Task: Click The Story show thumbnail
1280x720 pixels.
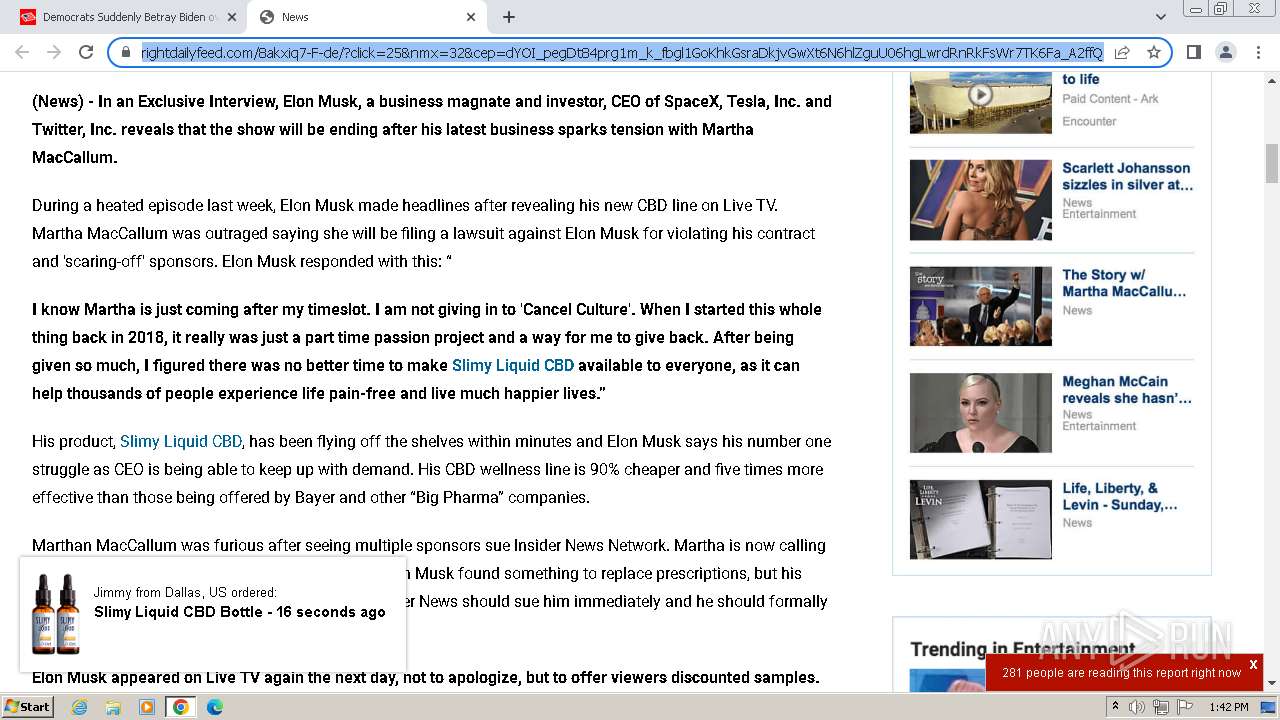Action: pos(981,306)
